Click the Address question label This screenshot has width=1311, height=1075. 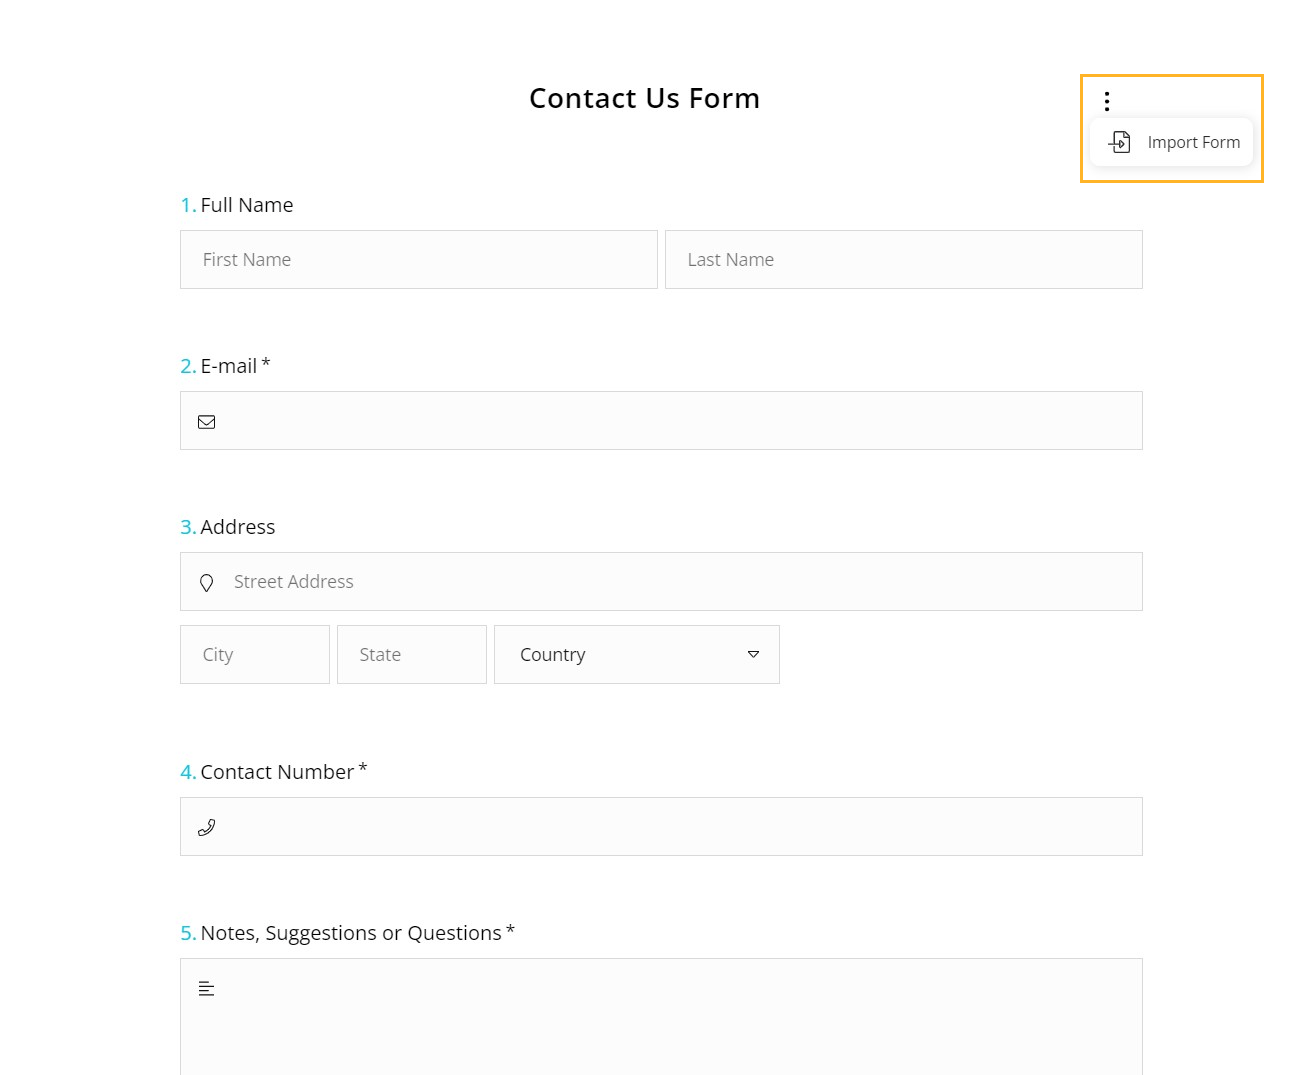coord(237,527)
